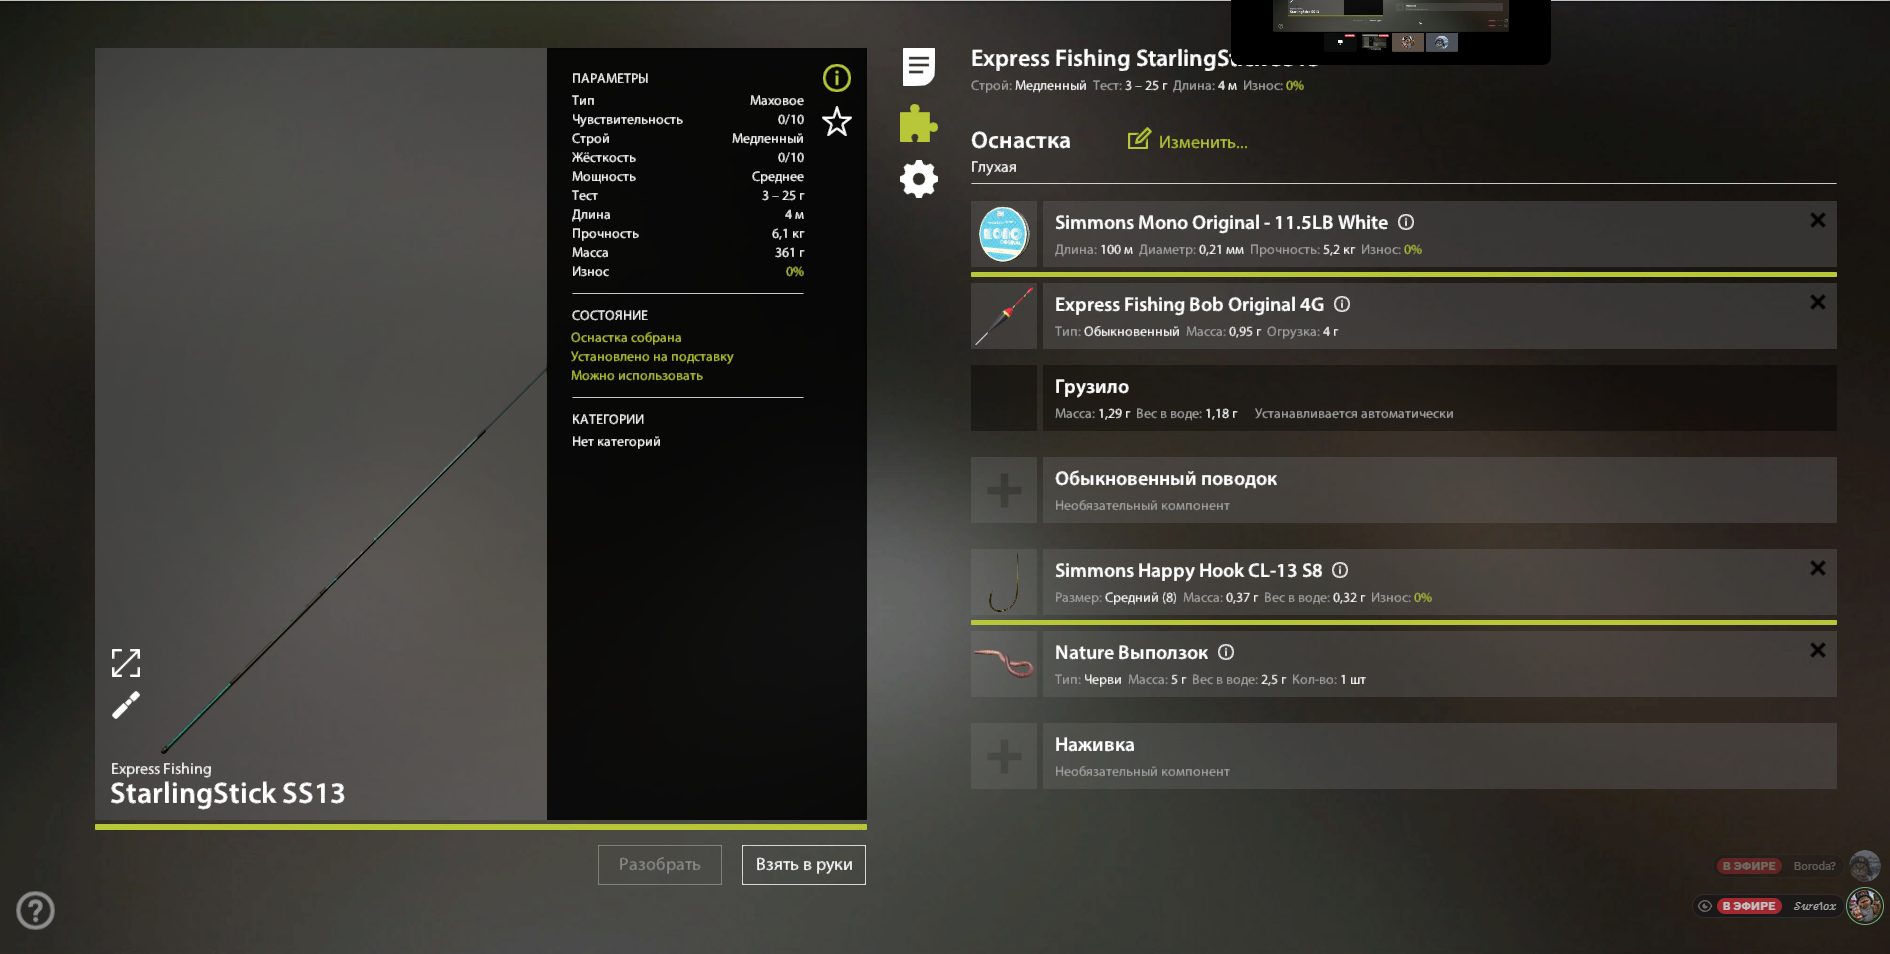Mark the rod as favorite with the star
The width and height of the screenshot is (1890, 954).
point(836,122)
